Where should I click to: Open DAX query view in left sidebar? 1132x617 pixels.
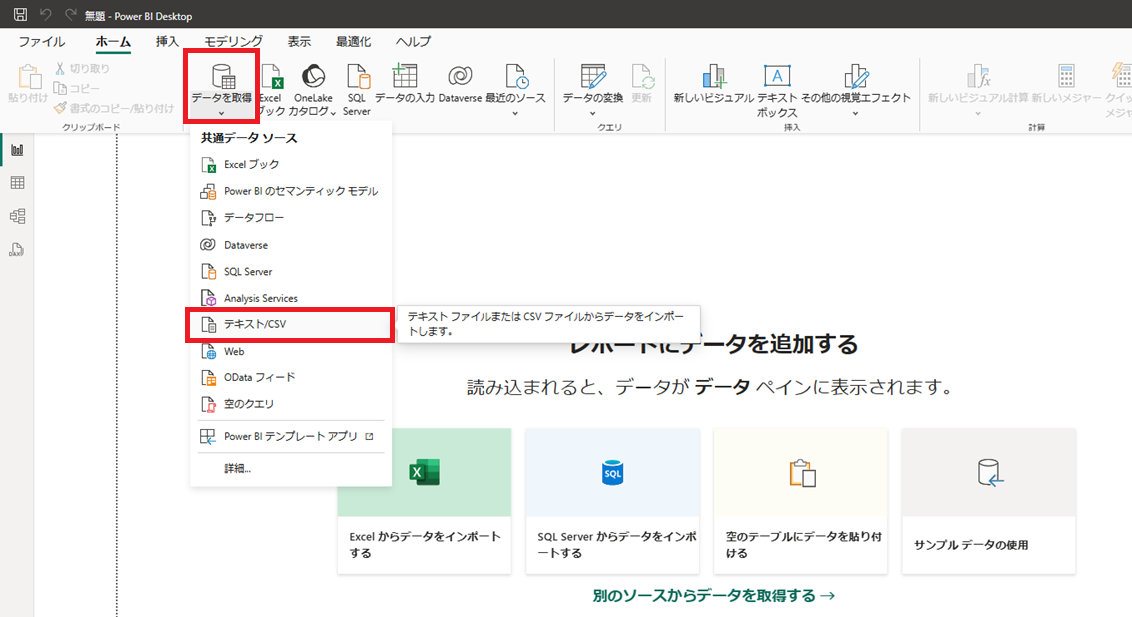point(17,250)
